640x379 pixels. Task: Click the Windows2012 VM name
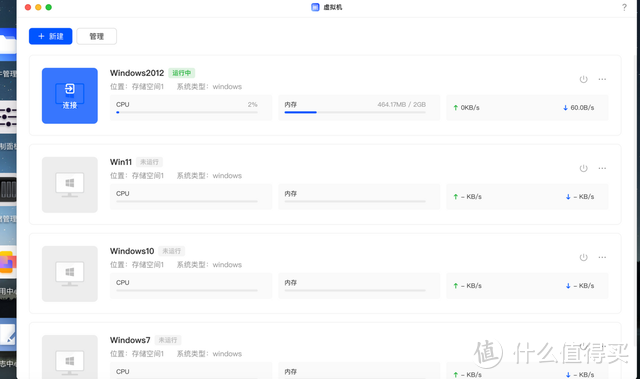coord(137,73)
